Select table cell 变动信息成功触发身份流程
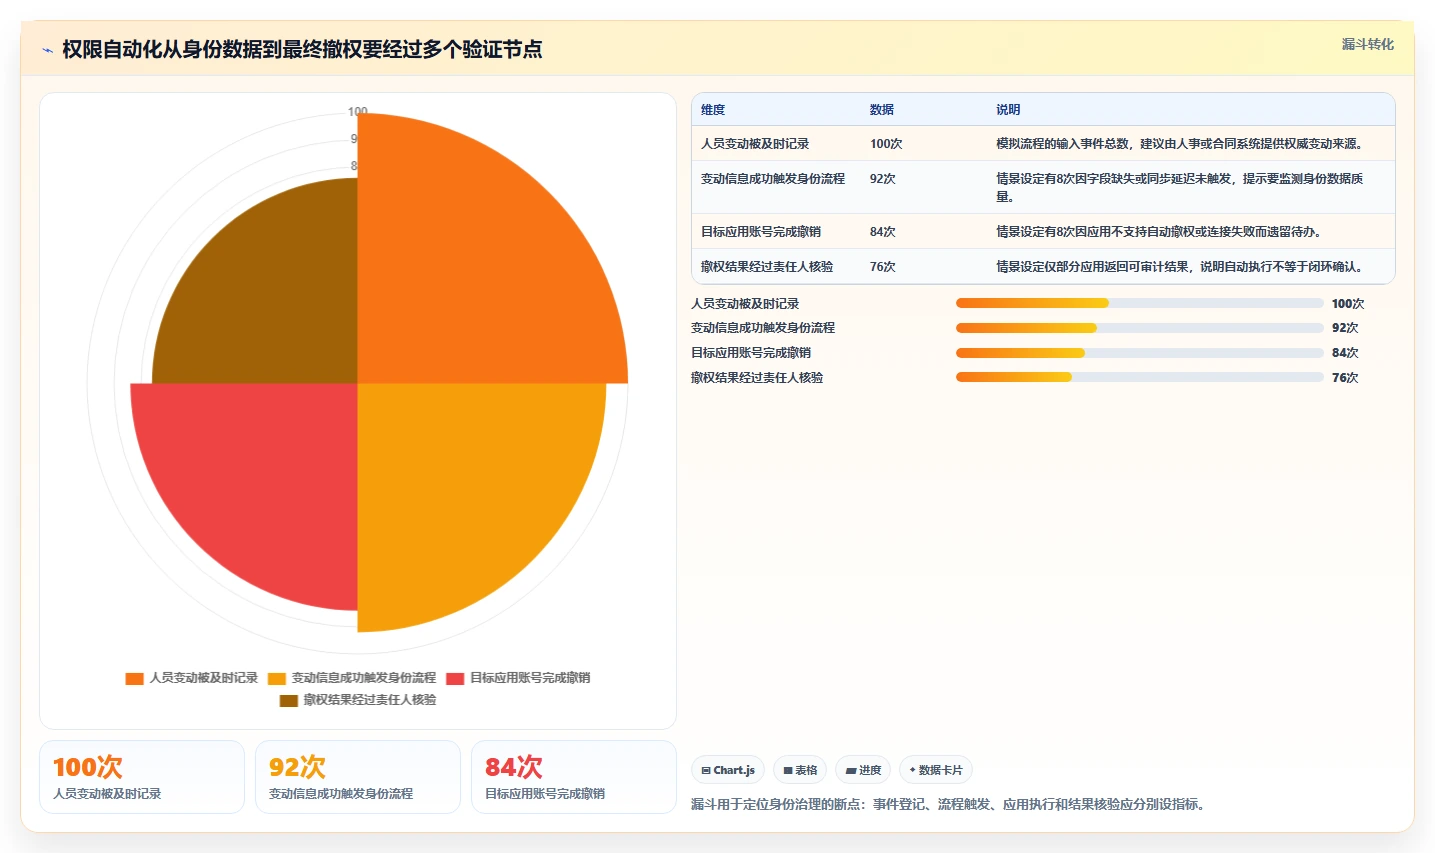 (773, 179)
